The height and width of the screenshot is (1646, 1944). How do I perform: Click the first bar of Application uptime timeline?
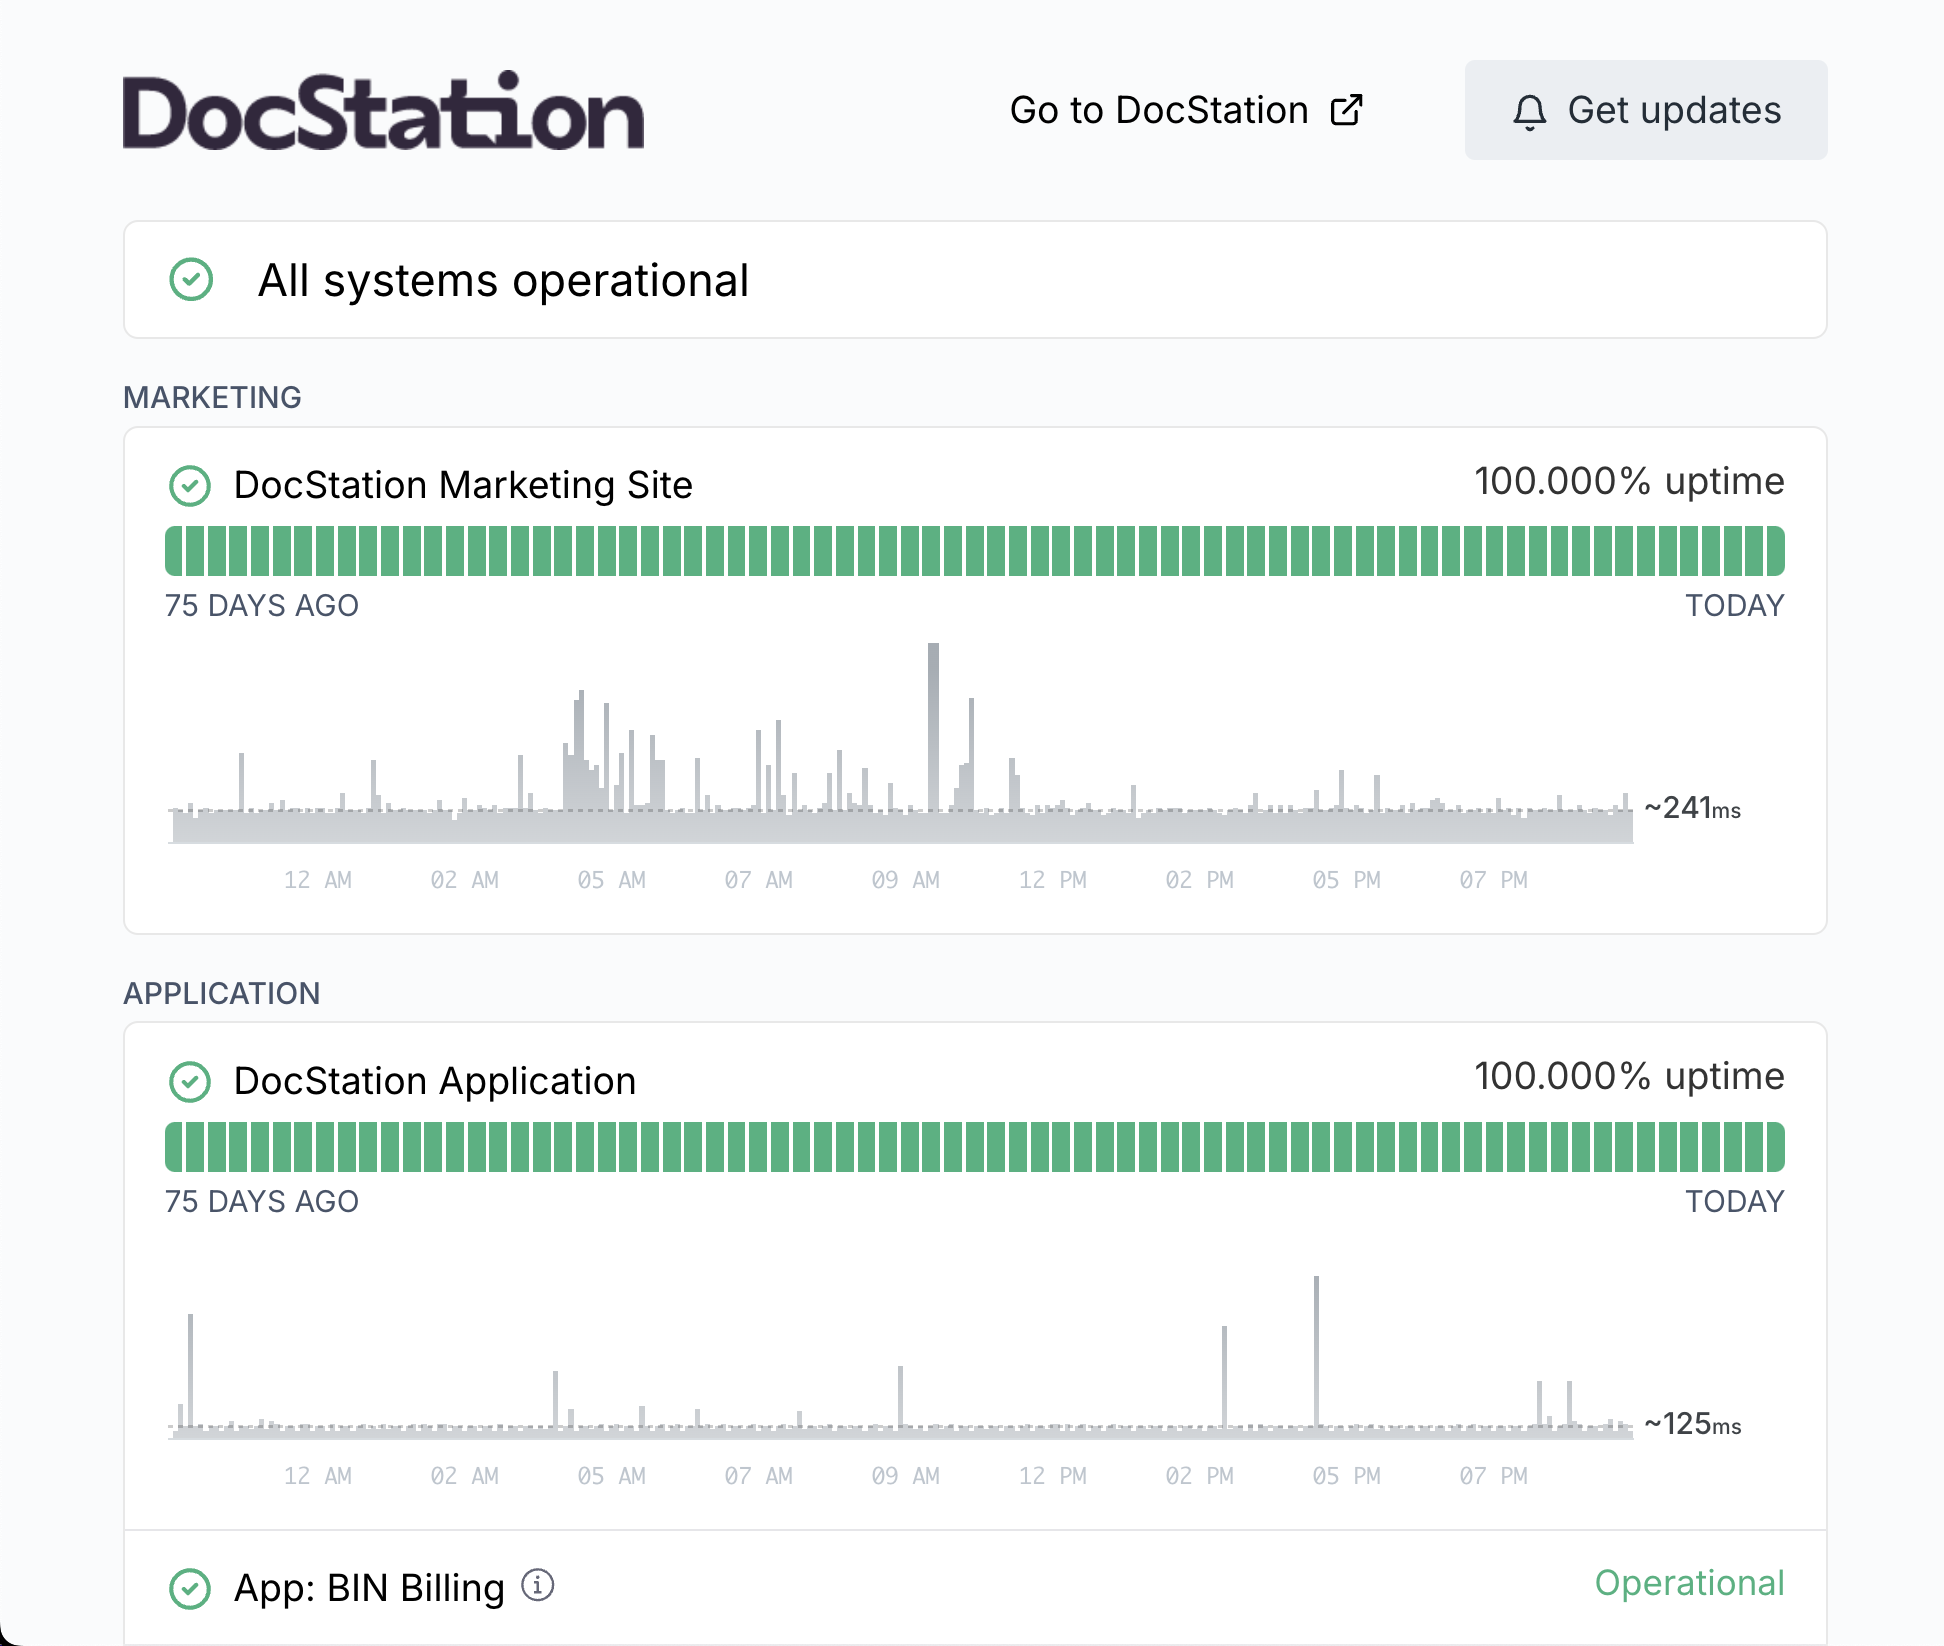pyautogui.click(x=174, y=1147)
